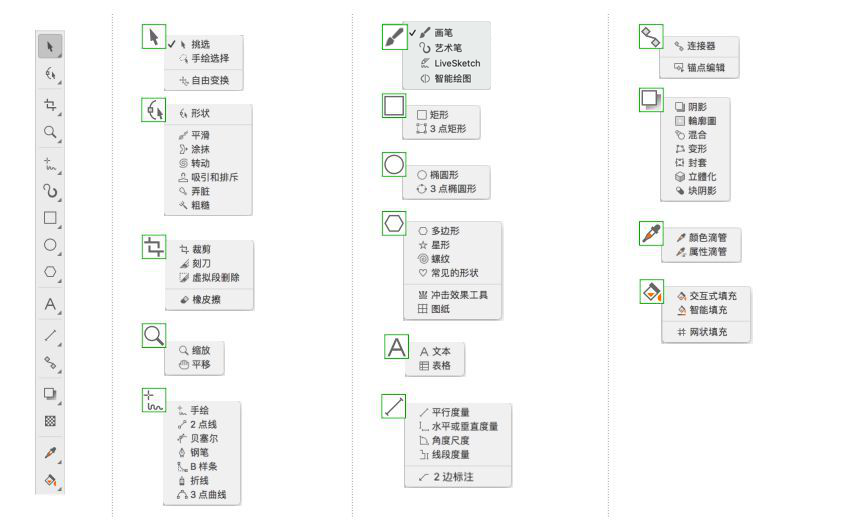This screenshot has height=528, width=864.
Task: Select 网状填充 from fill flyout
Action: (x=708, y=332)
